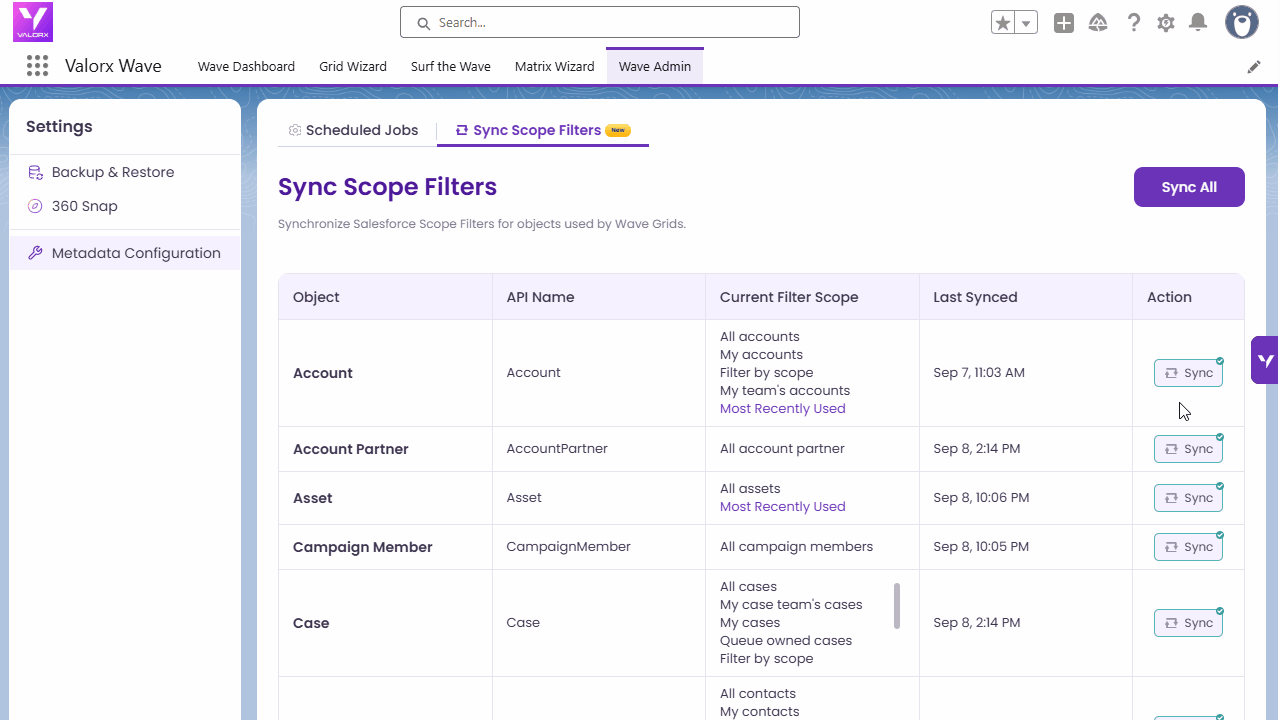Image resolution: width=1280 pixels, height=720 pixels.
Task: Select 360 Snap in the sidebar
Action: 85,206
